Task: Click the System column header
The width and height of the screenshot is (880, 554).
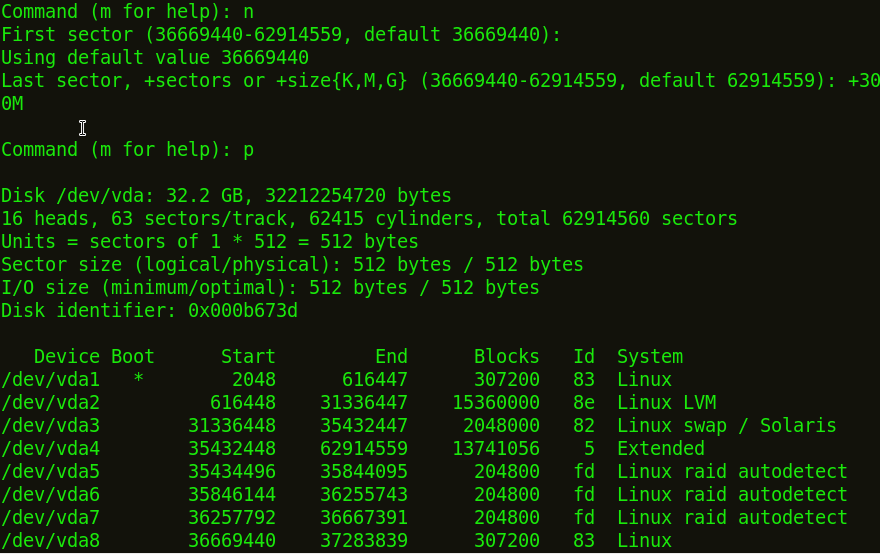Action: click(x=650, y=357)
